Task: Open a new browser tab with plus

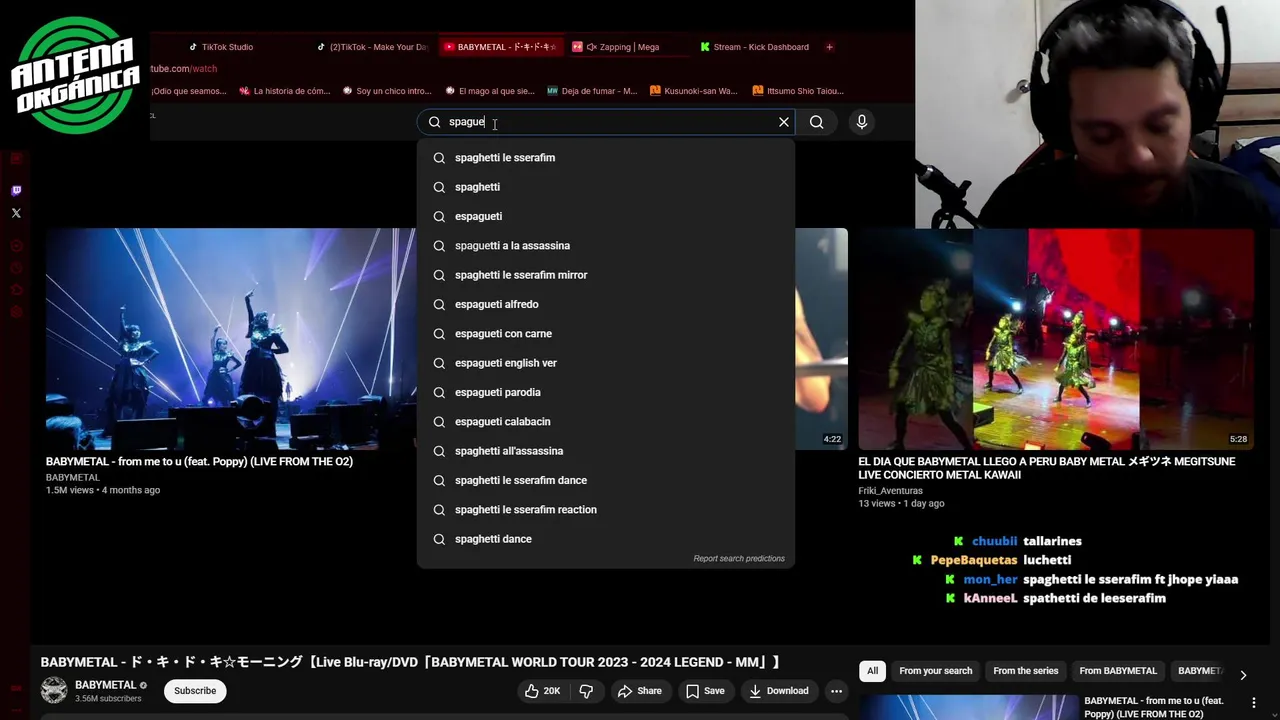Action: point(829,47)
